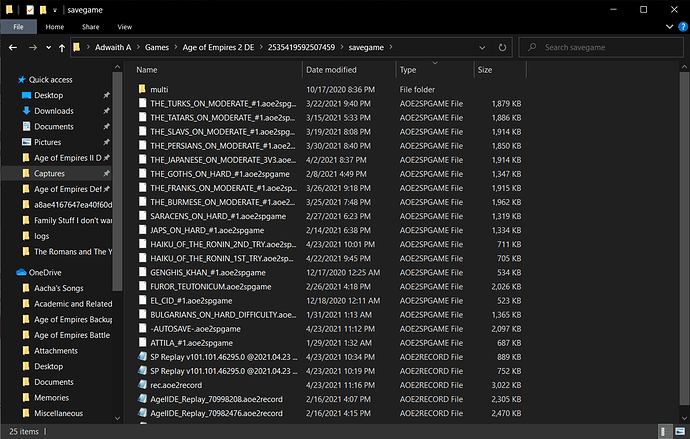Click Games in the breadcrumb path
The height and width of the screenshot is (439, 690).
[x=157, y=48]
